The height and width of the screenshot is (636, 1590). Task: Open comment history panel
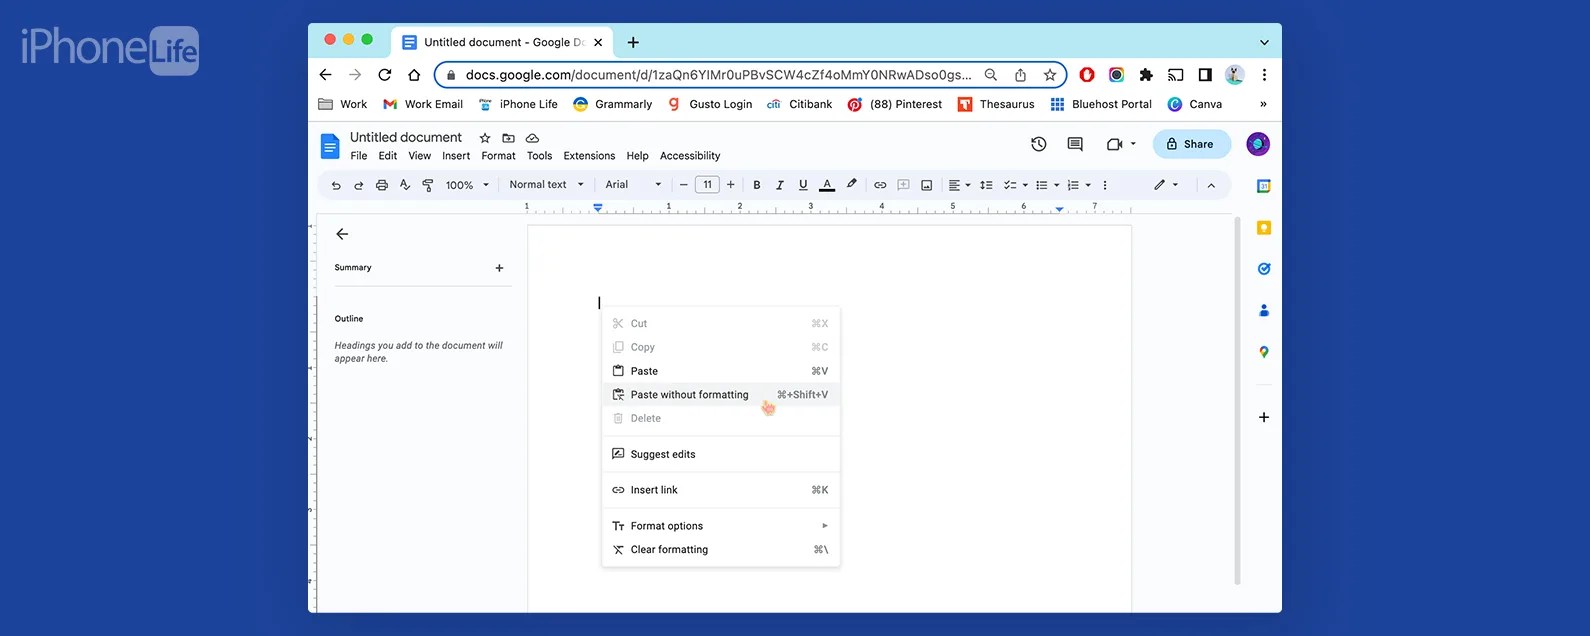coord(1075,144)
